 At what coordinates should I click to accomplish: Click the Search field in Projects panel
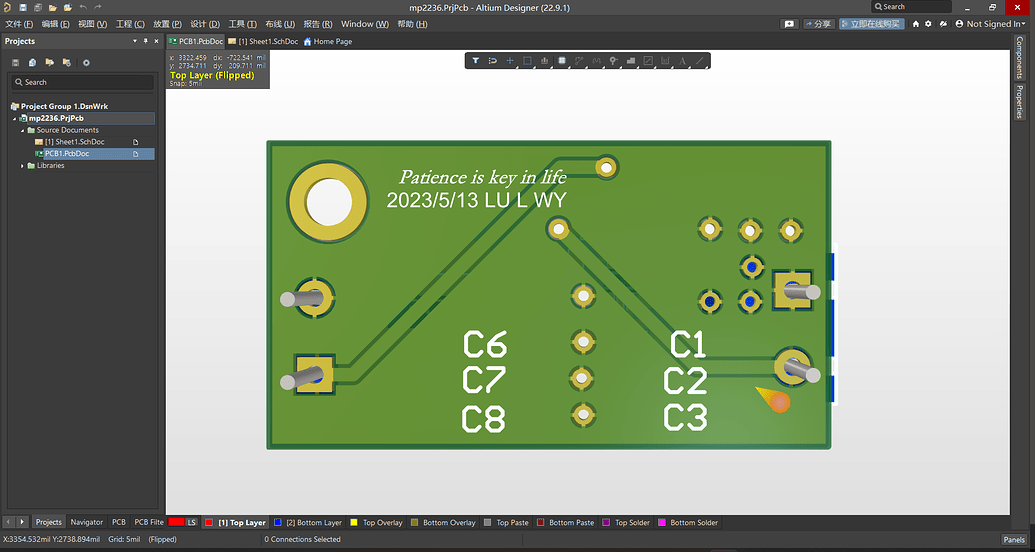pos(85,82)
